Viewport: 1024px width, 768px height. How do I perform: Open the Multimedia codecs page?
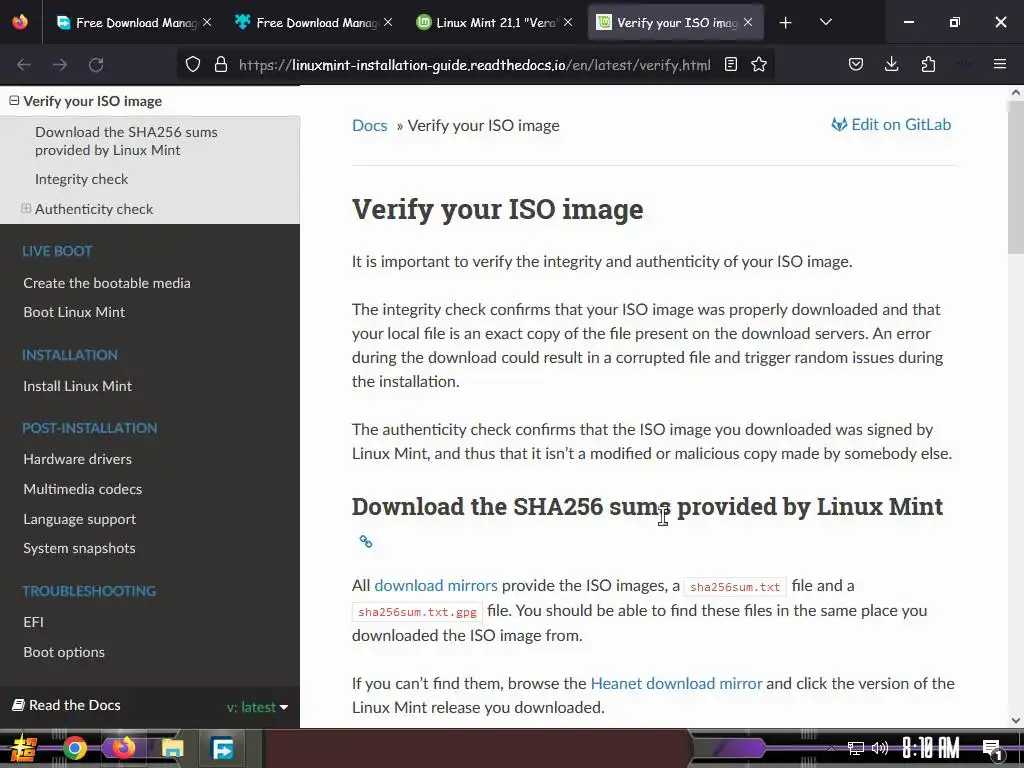click(82, 489)
